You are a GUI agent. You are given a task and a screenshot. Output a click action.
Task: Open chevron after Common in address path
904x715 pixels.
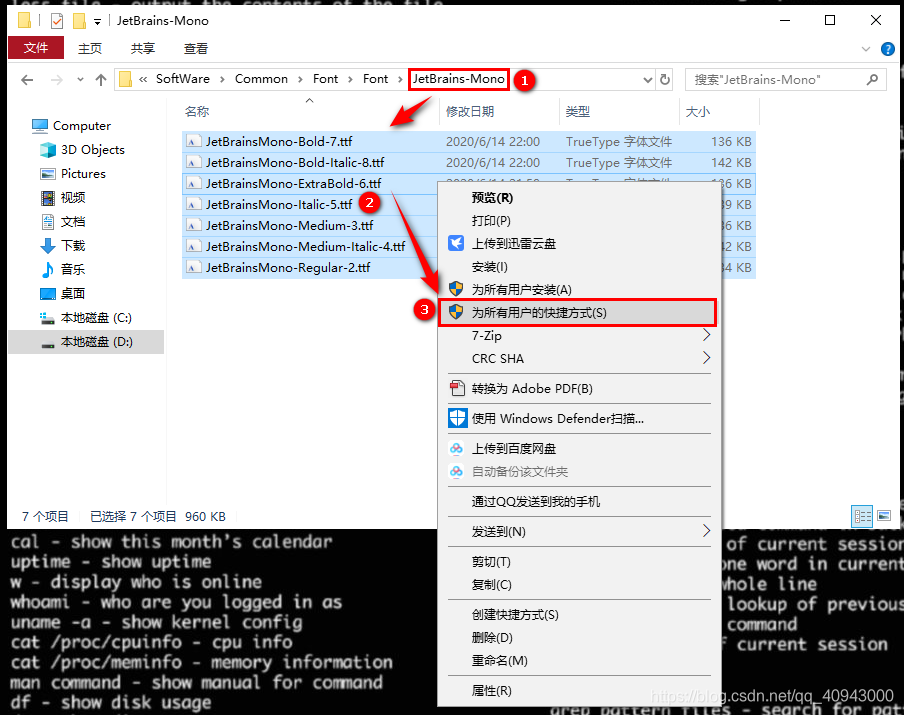[x=300, y=80]
